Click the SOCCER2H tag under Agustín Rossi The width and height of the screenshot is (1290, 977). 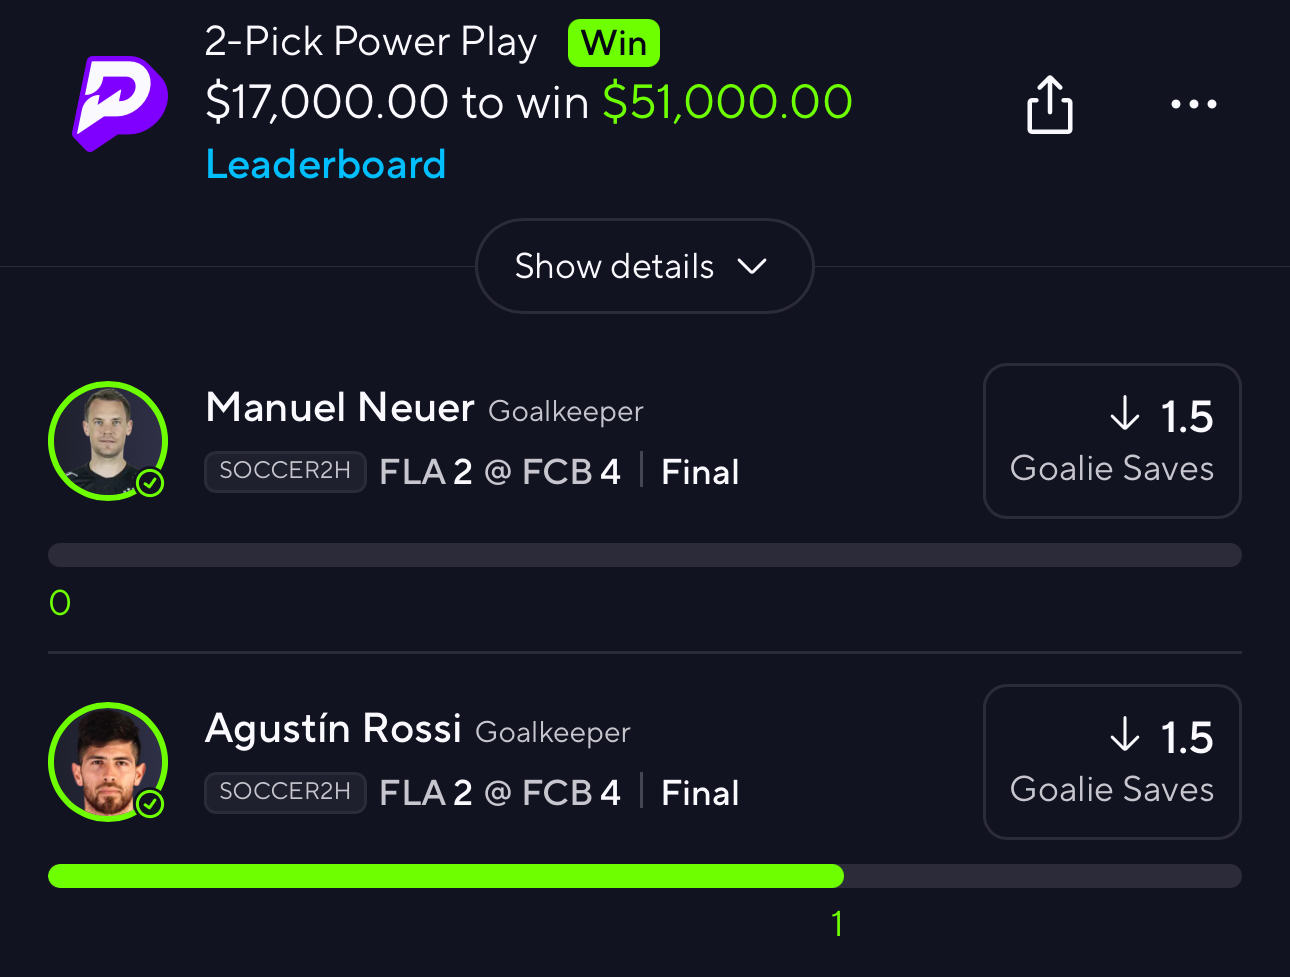tap(285, 792)
